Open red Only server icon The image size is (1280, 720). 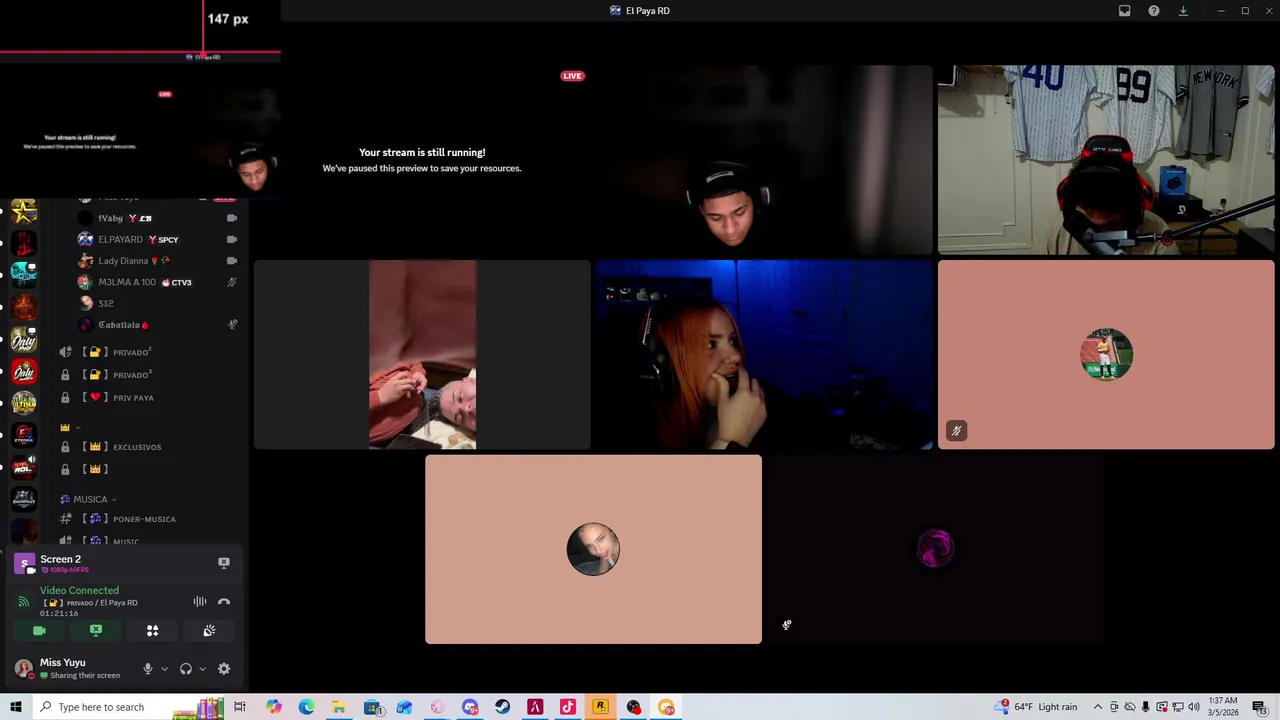pyautogui.click(x=24, y=372)
